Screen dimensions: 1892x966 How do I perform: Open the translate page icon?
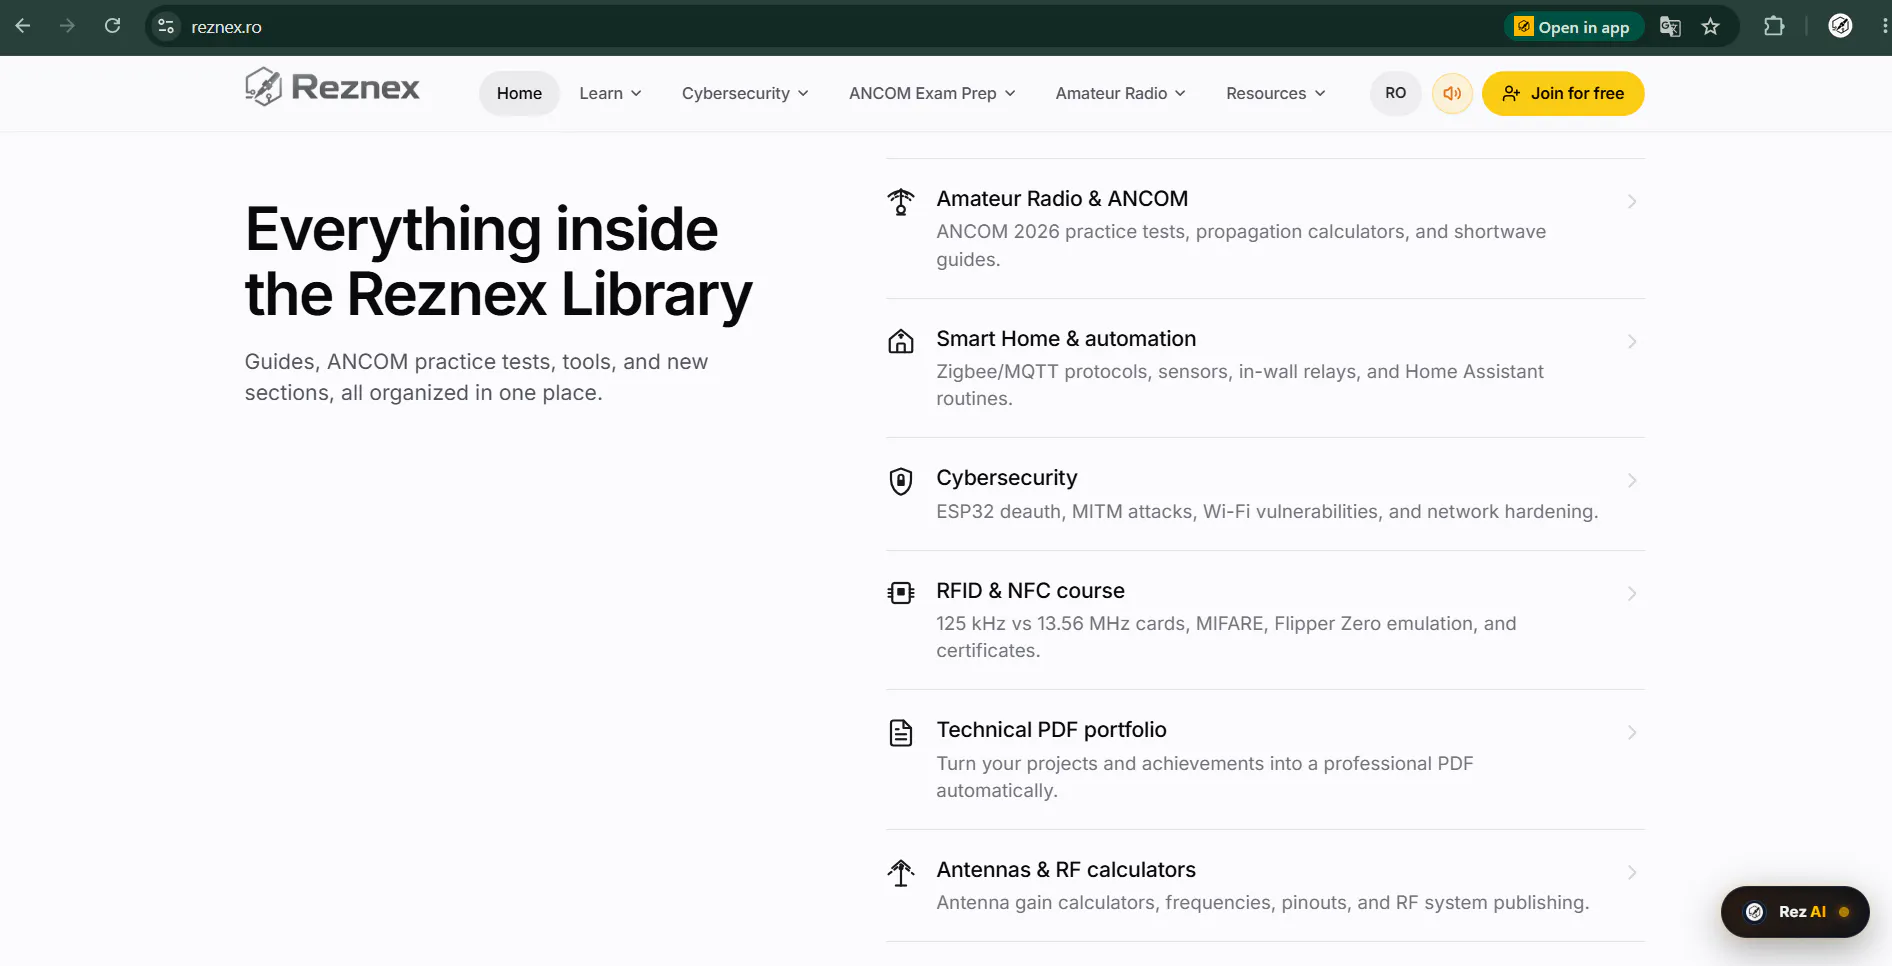[x=1670, y=27]
